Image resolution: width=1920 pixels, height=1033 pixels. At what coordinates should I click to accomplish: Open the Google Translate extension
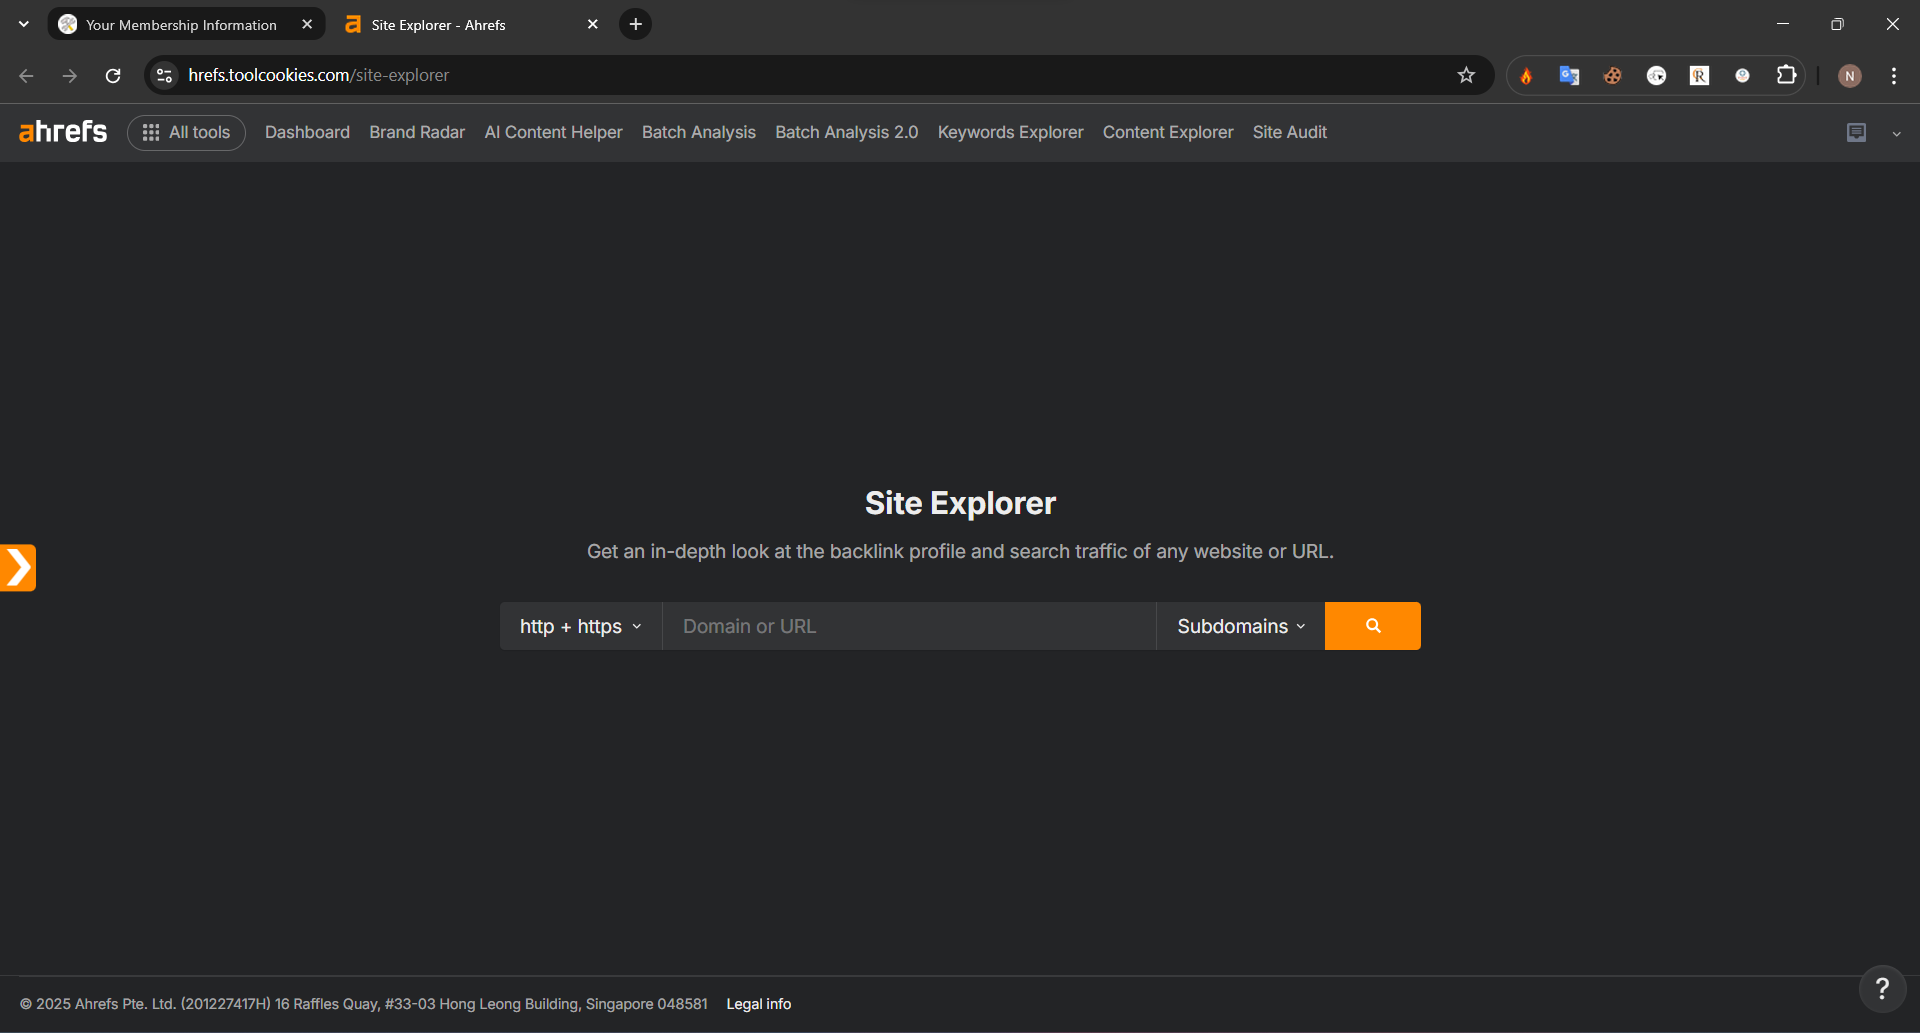coord(1569,75)
